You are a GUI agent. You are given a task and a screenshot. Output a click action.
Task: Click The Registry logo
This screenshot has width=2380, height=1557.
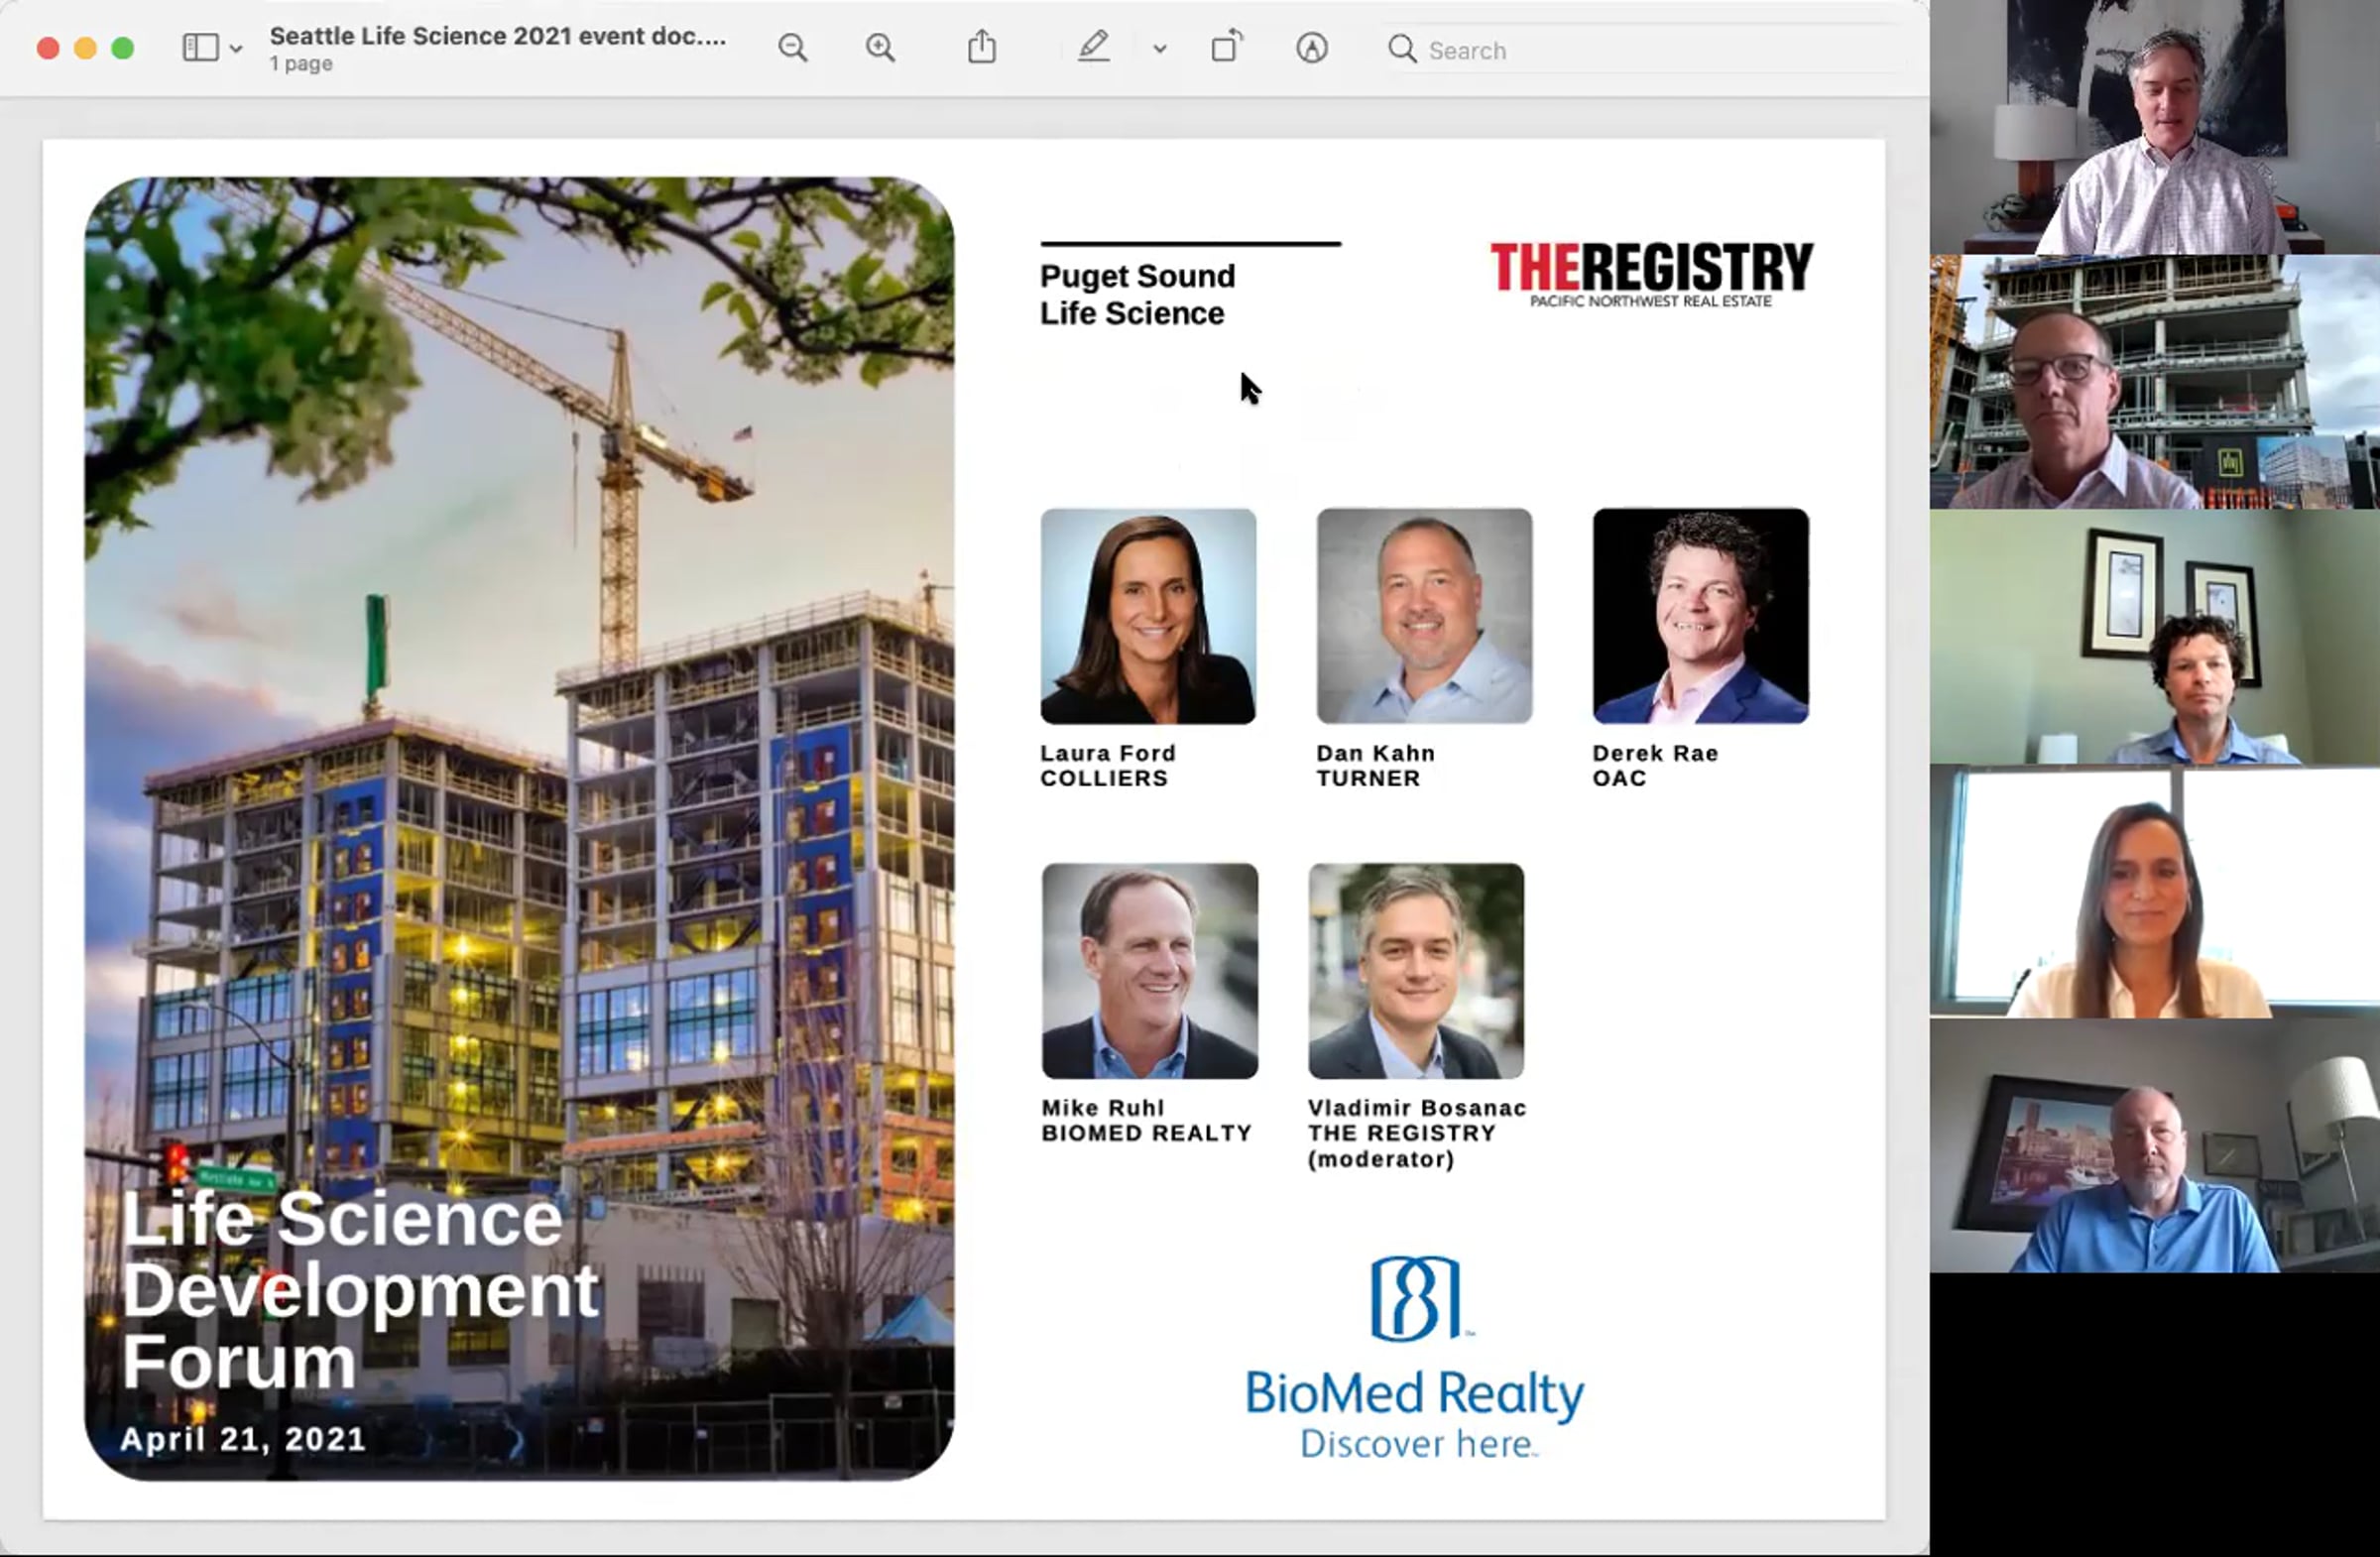click(x=1651, y=273)
